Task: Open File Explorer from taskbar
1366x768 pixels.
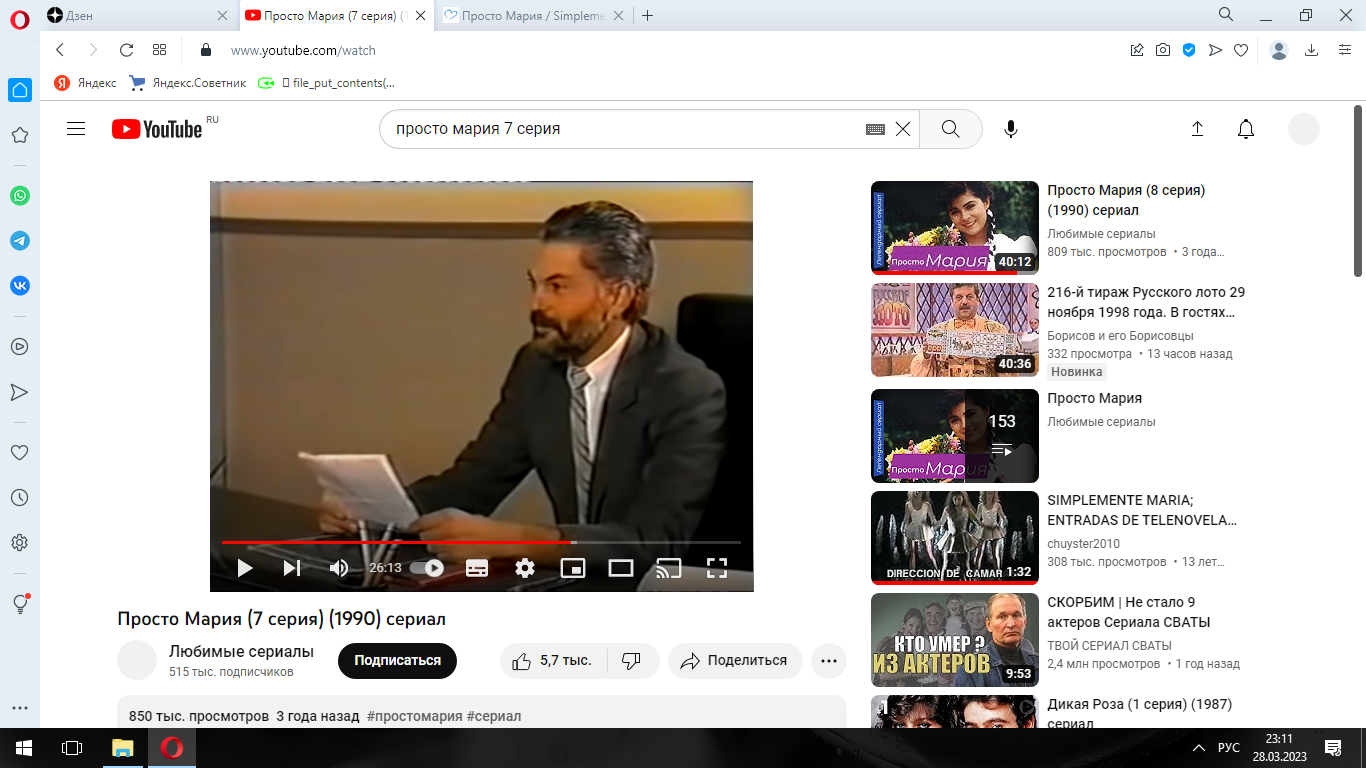Action: 122,747
